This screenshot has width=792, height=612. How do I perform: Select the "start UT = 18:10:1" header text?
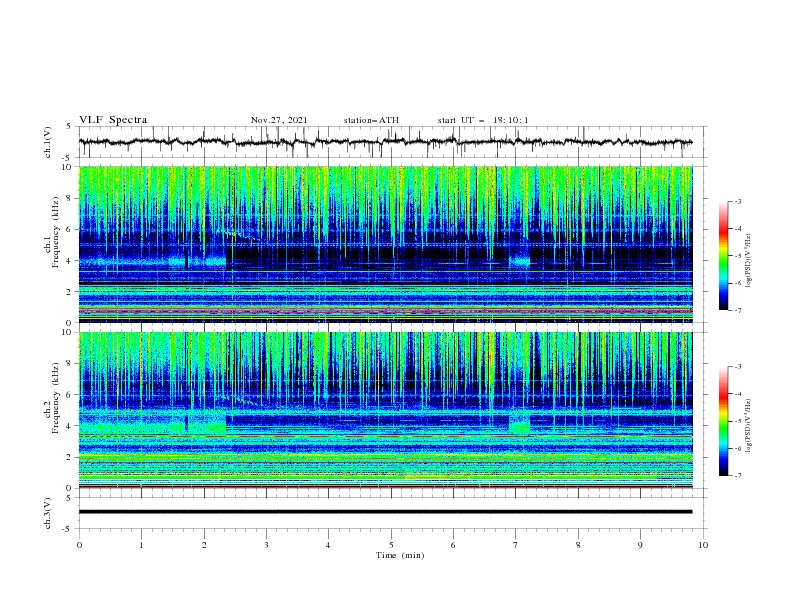pos(483,120)
